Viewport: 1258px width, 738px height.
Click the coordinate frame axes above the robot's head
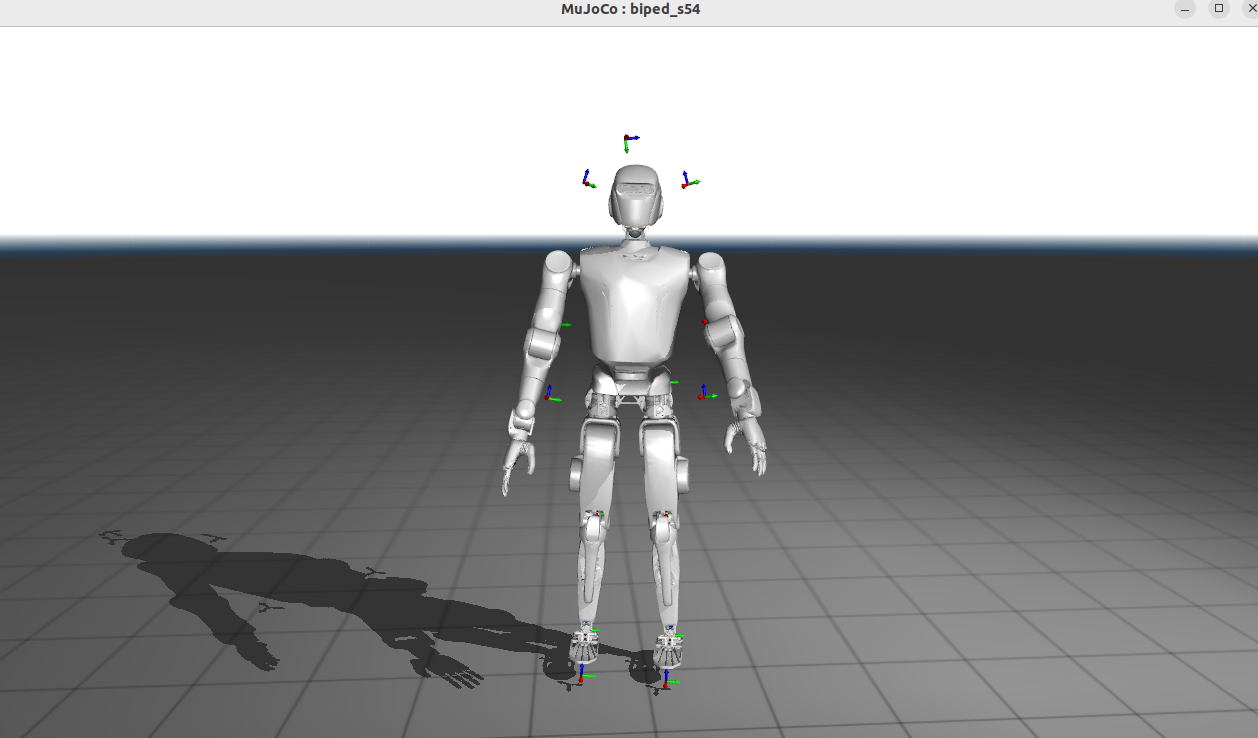coord(627,140)
